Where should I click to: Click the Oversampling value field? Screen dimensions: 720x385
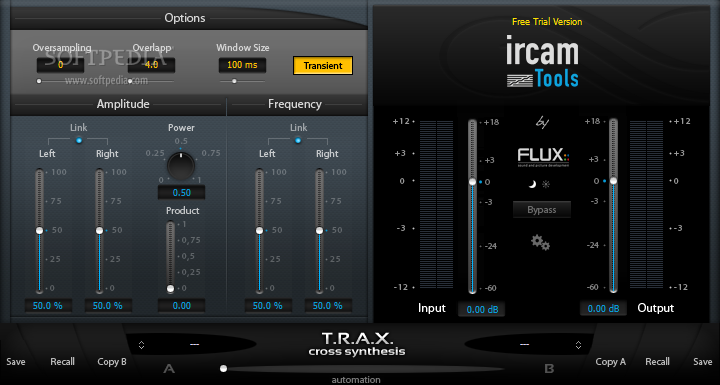[61, 65]
